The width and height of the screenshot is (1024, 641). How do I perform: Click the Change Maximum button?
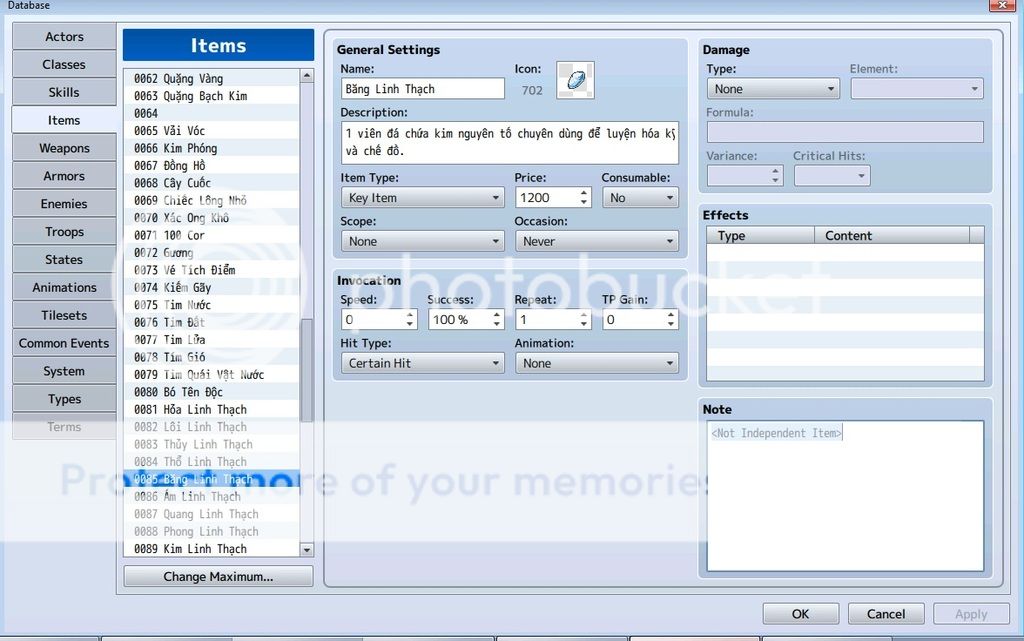coord(218,576)
